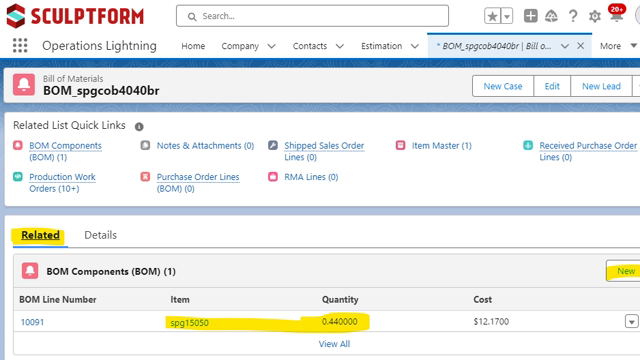Click the Item column header
This screenshot has height=360, width=640.
pyautogui.click(x=180, y=300)
